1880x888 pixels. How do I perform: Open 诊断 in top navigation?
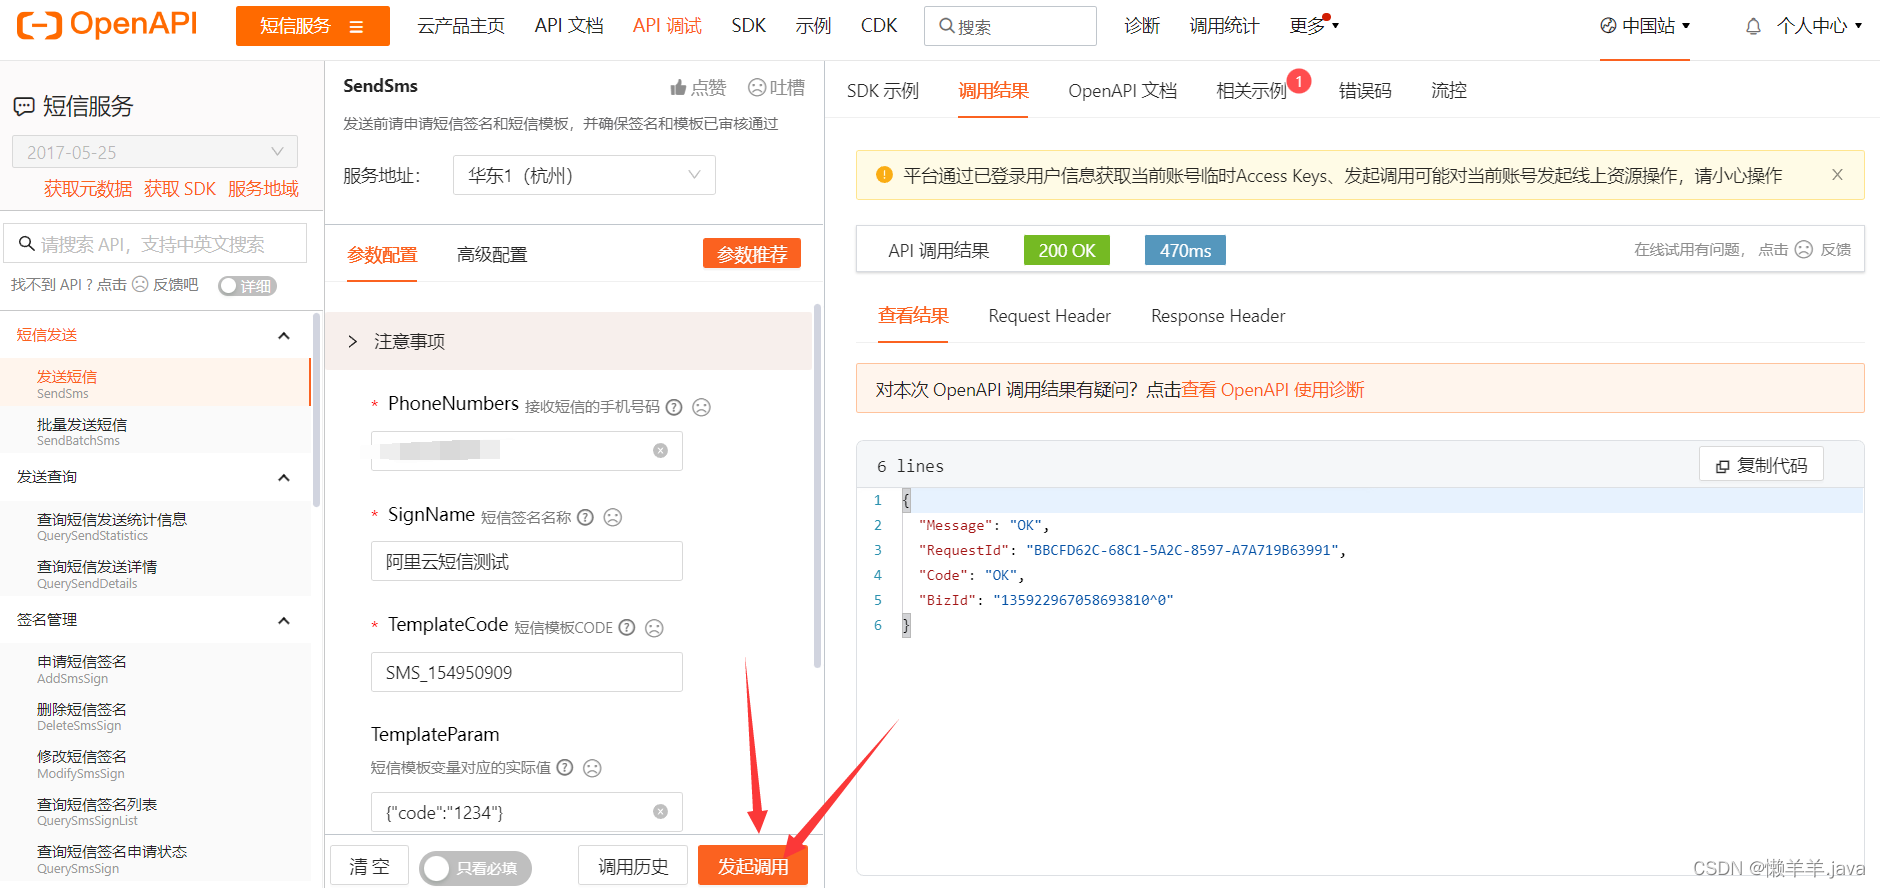click(x=1142, y=26)
